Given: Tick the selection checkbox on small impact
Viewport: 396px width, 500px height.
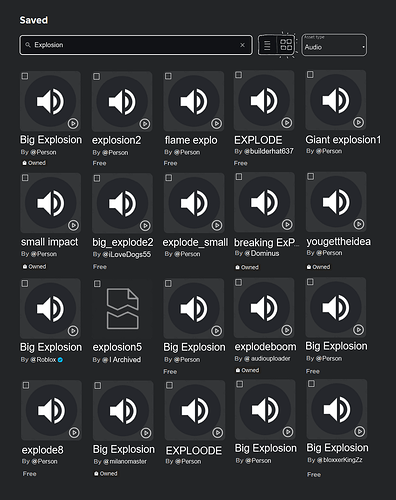Looking at the screenshot, I should [25, 178].
